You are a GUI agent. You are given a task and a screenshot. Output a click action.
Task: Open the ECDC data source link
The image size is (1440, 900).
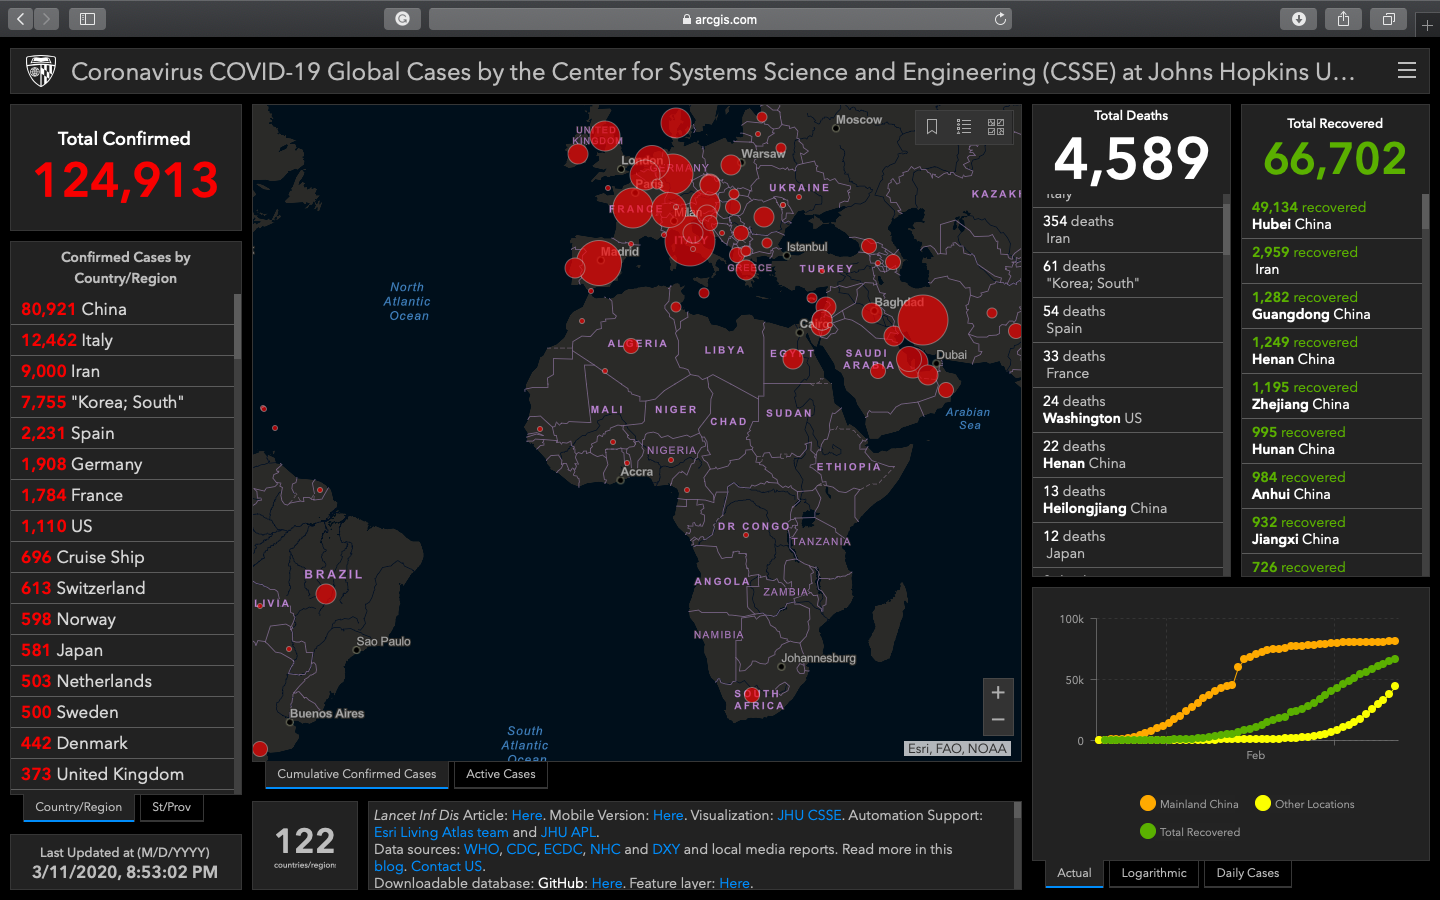[563, 849]
